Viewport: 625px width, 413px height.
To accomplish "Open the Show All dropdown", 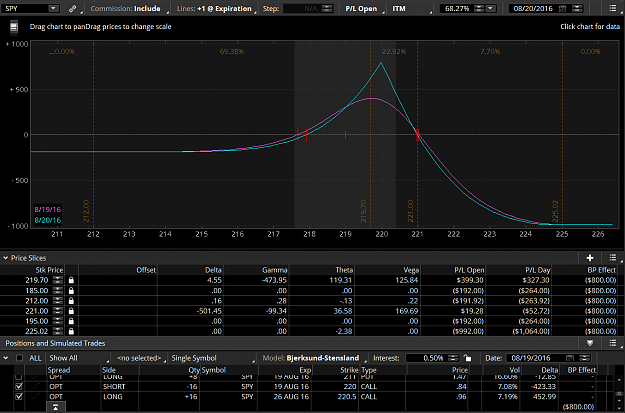I will pyautogui.click(x=78, y=358).
